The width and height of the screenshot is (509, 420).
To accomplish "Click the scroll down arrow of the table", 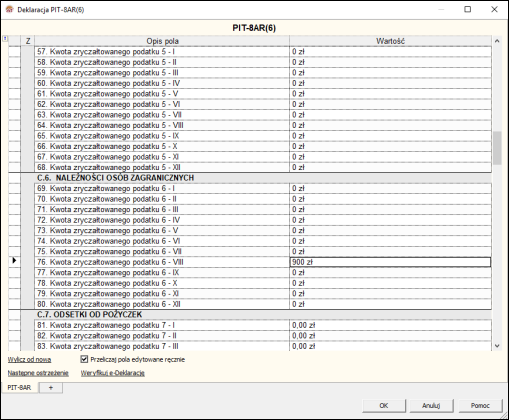I will 497,346.
